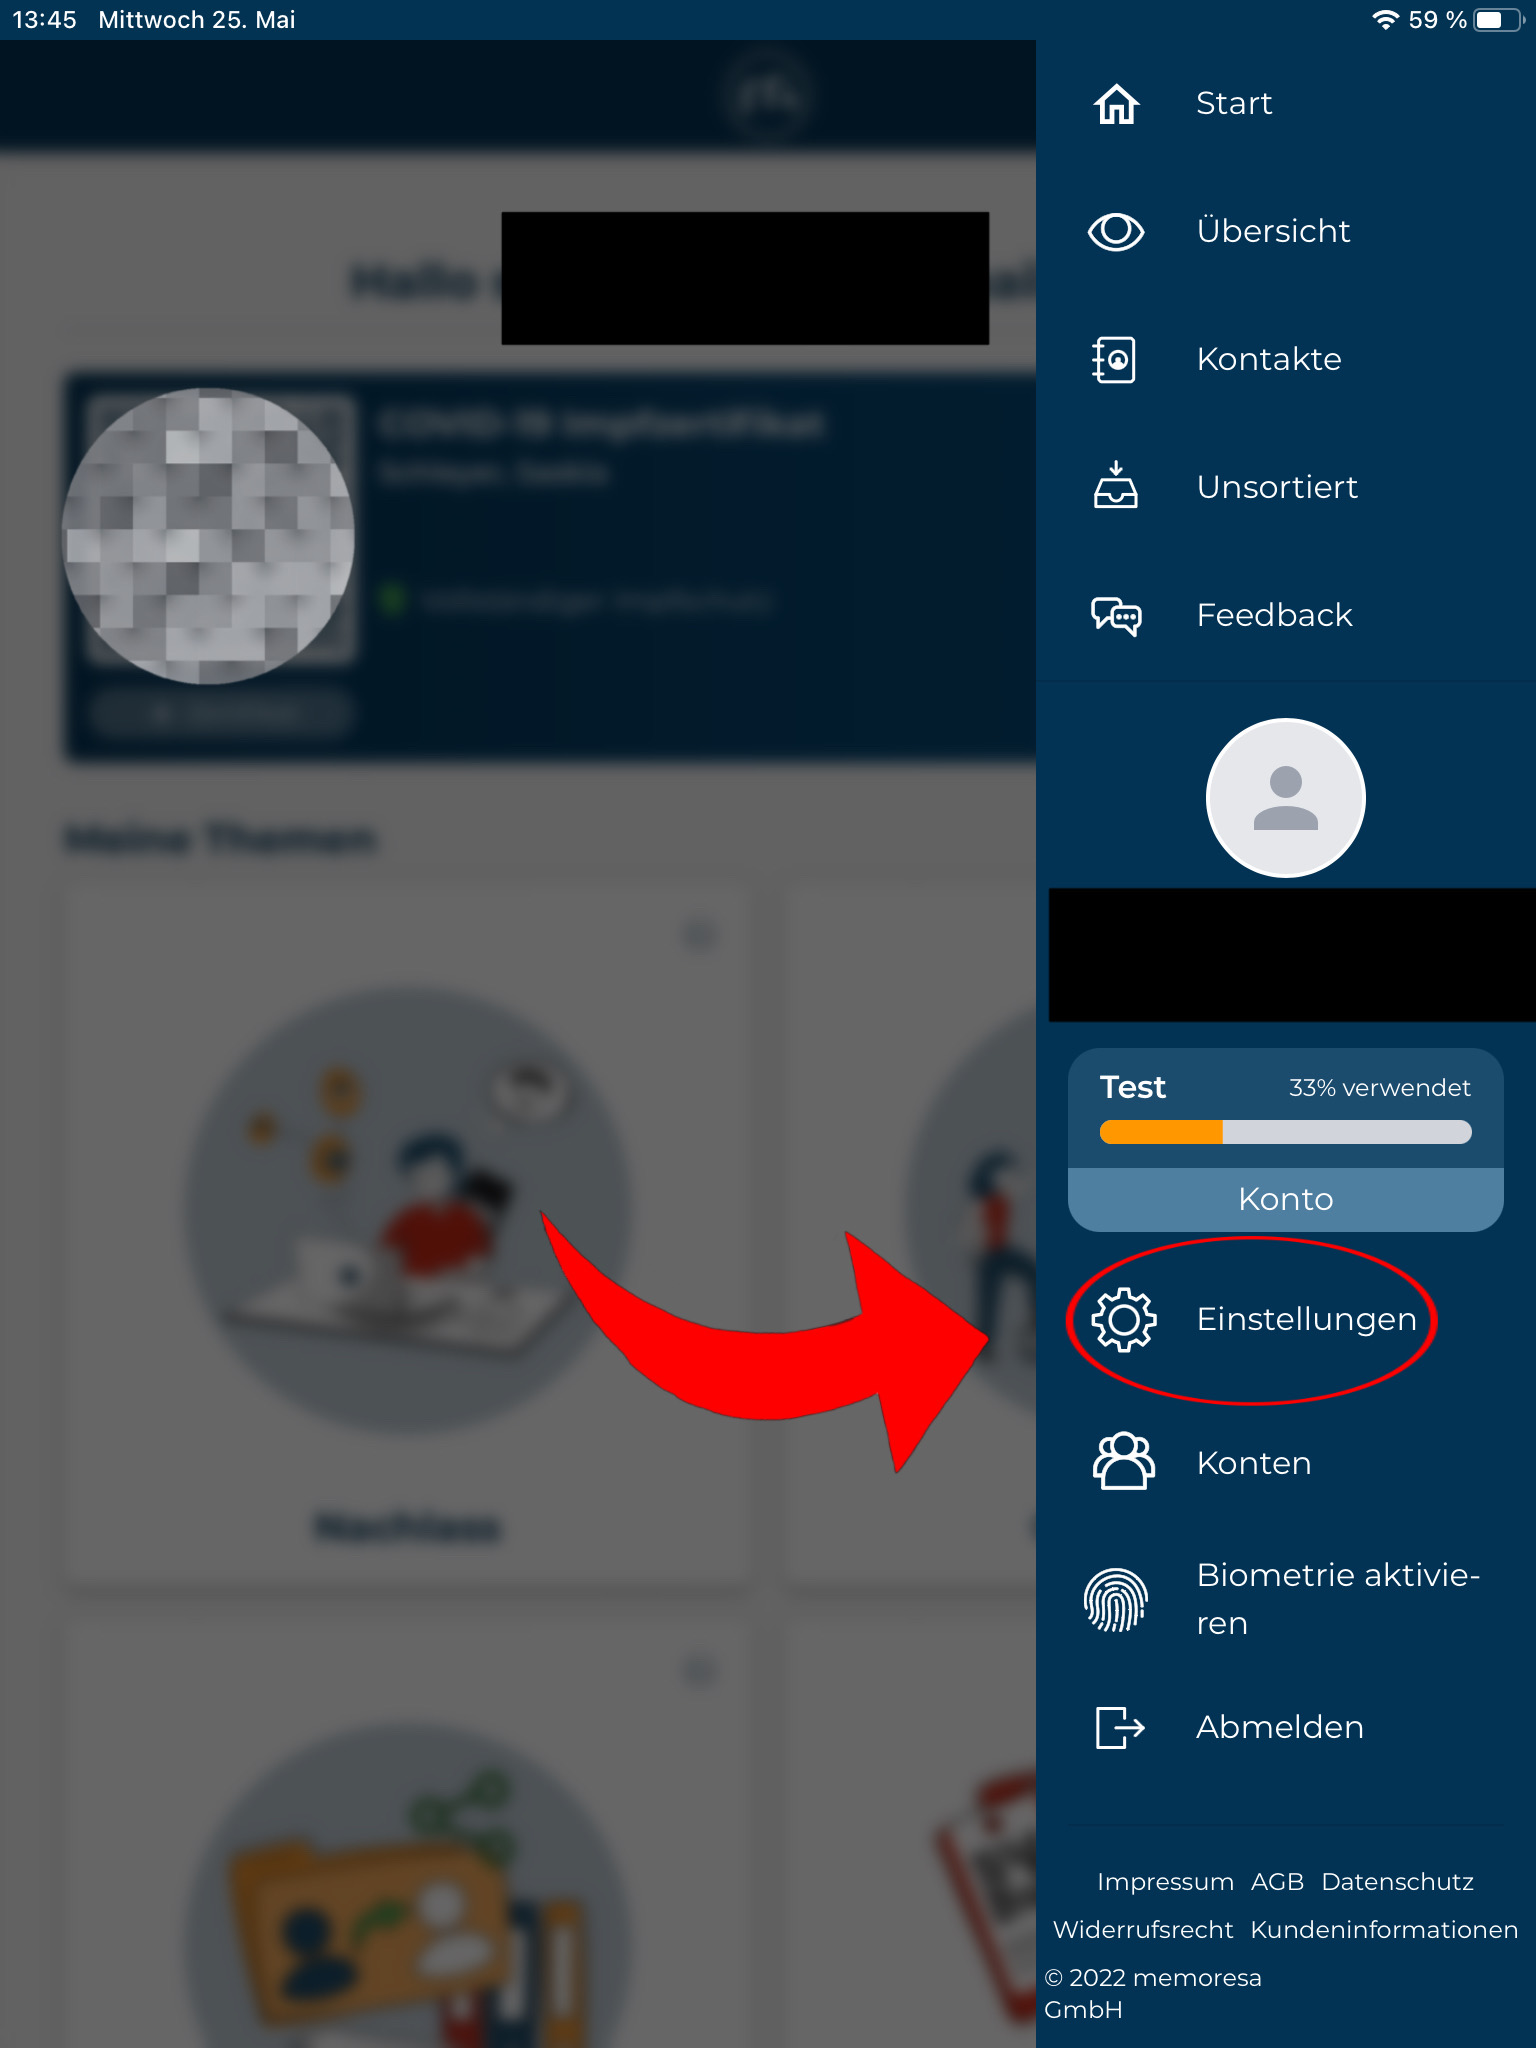Tap the Feedback speech bubble icon

coord(1116,615)
